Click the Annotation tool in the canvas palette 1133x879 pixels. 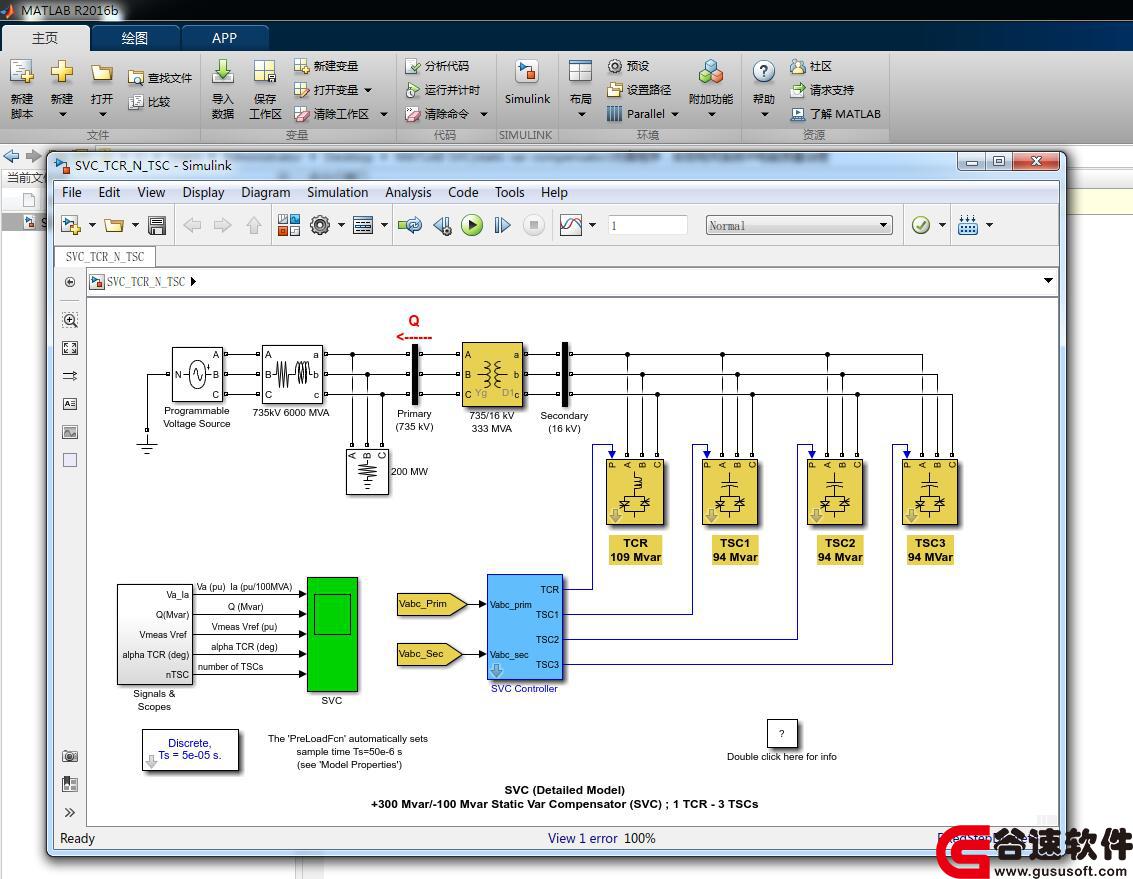(70, 404)
